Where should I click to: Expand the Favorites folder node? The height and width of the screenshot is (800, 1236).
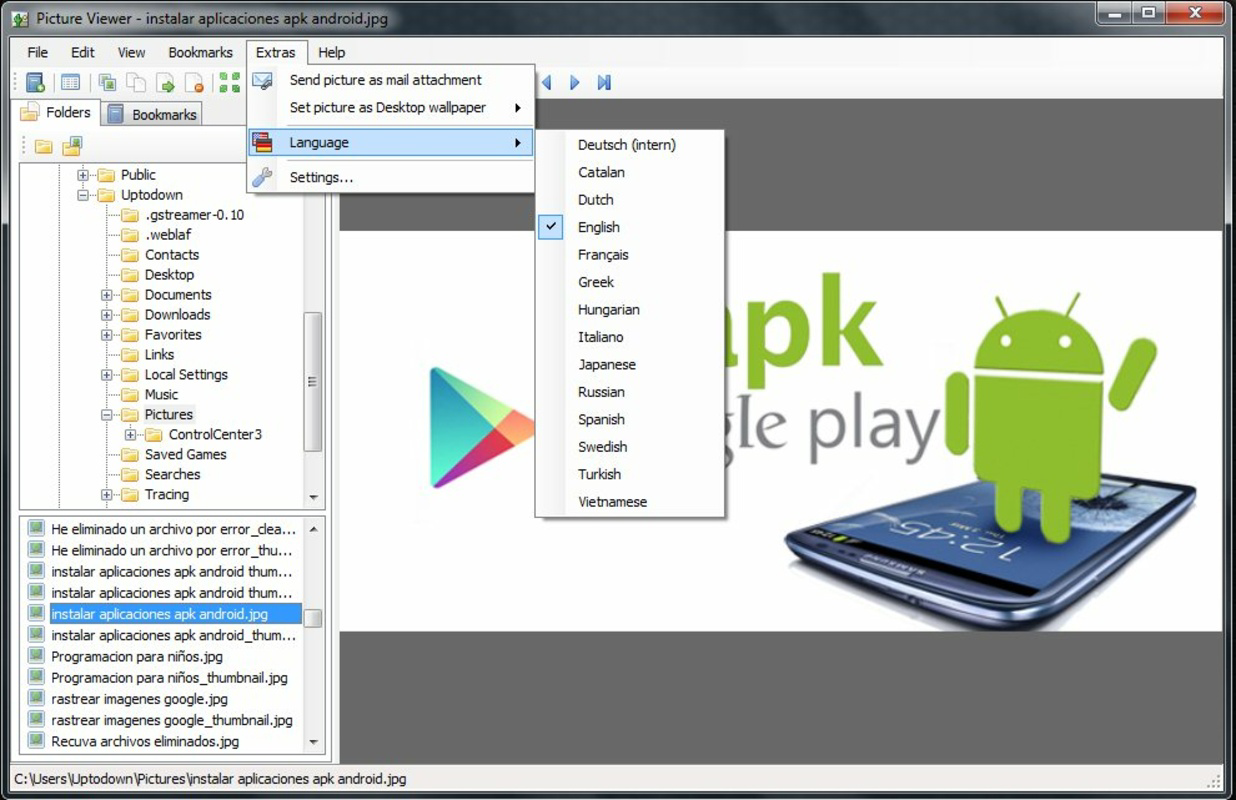click(107, 335)
